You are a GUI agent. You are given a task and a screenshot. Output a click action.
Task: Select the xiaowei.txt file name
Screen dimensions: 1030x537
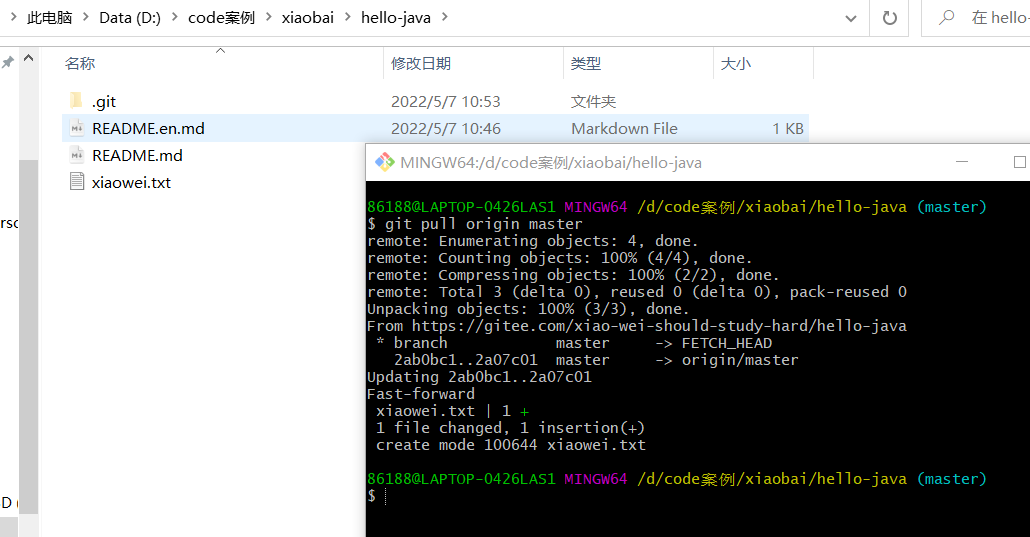[x=131, y=182]
